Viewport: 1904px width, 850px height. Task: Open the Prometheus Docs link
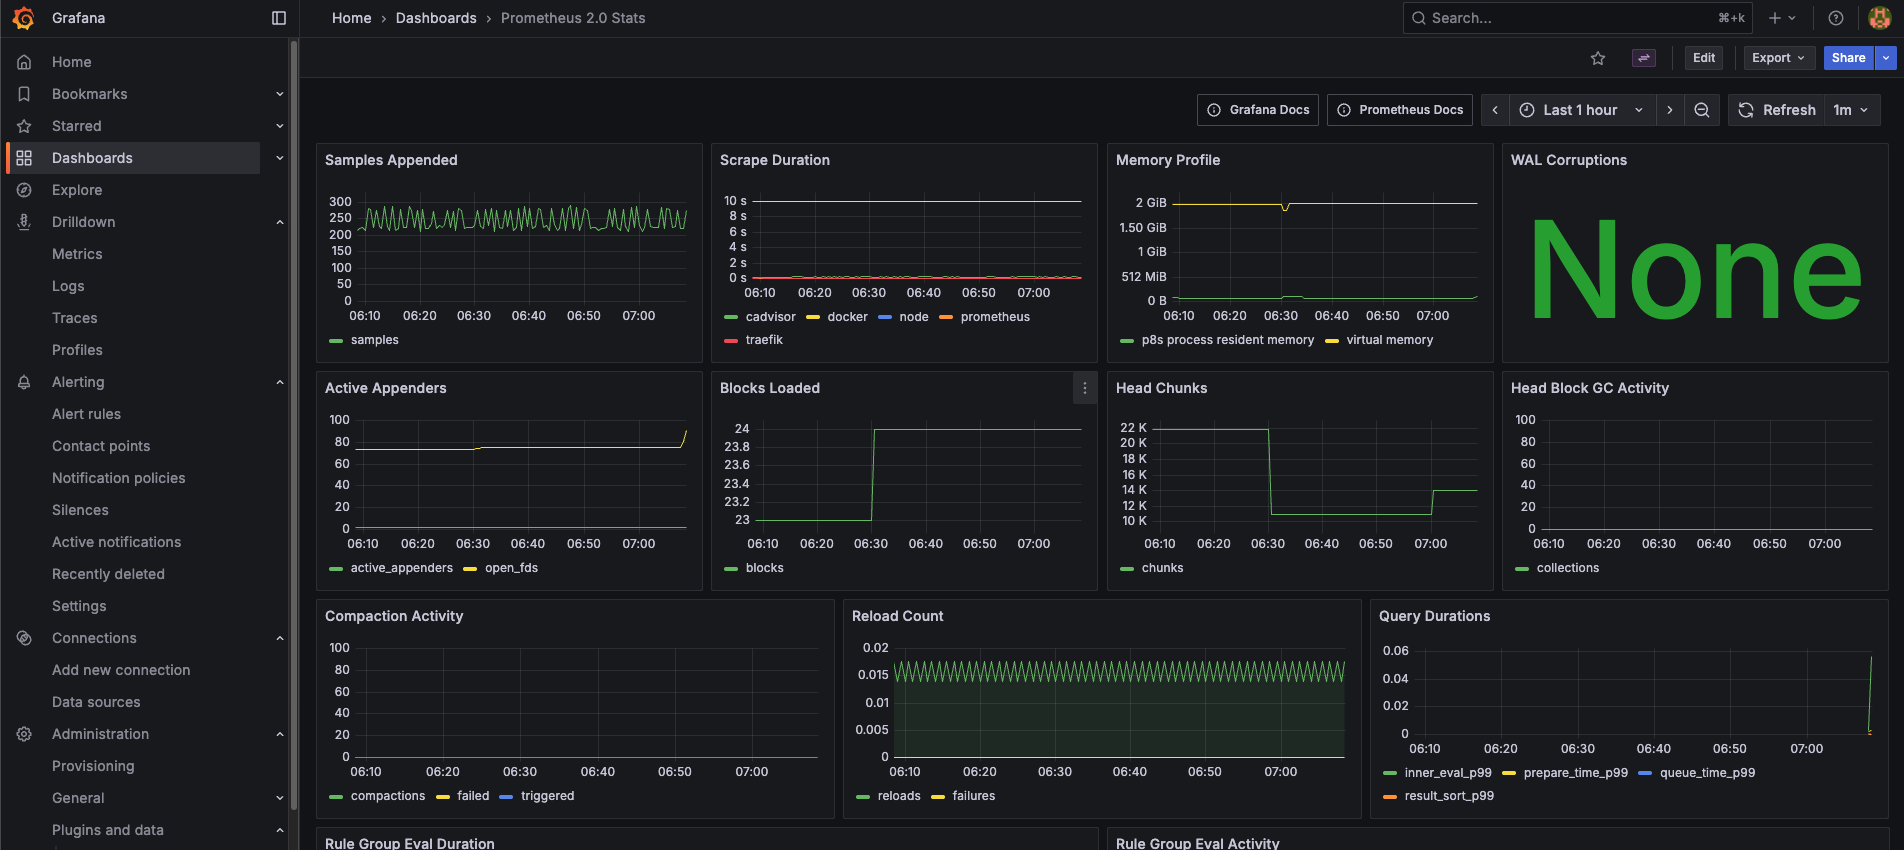point(1400,110)
